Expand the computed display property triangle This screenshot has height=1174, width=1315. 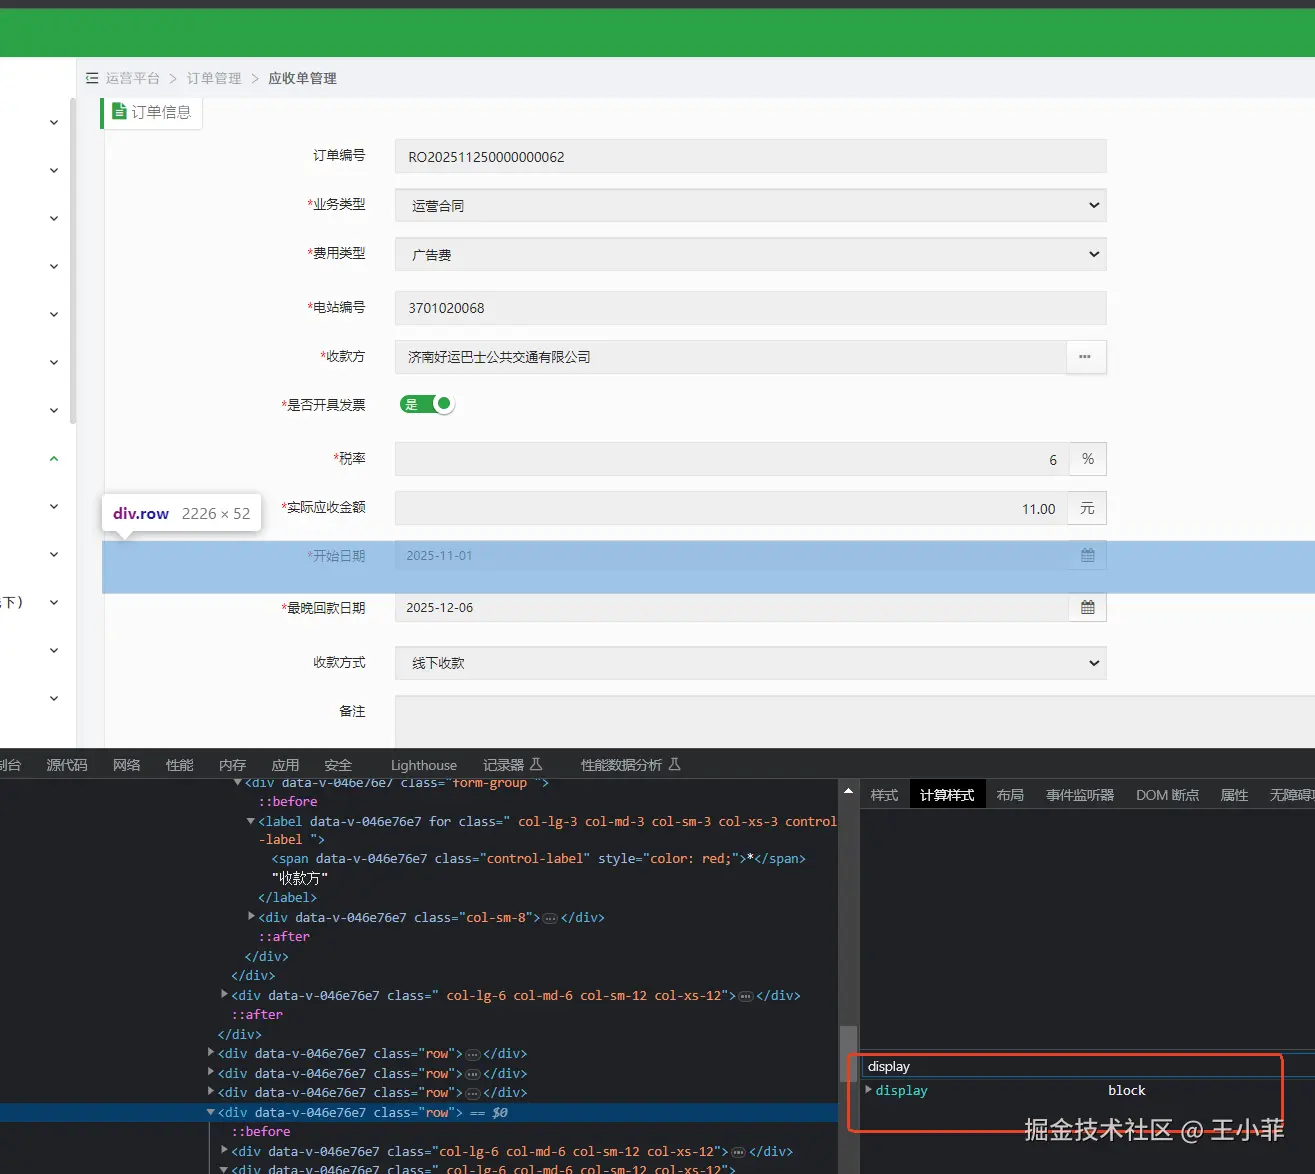[x=868, y=1090]
